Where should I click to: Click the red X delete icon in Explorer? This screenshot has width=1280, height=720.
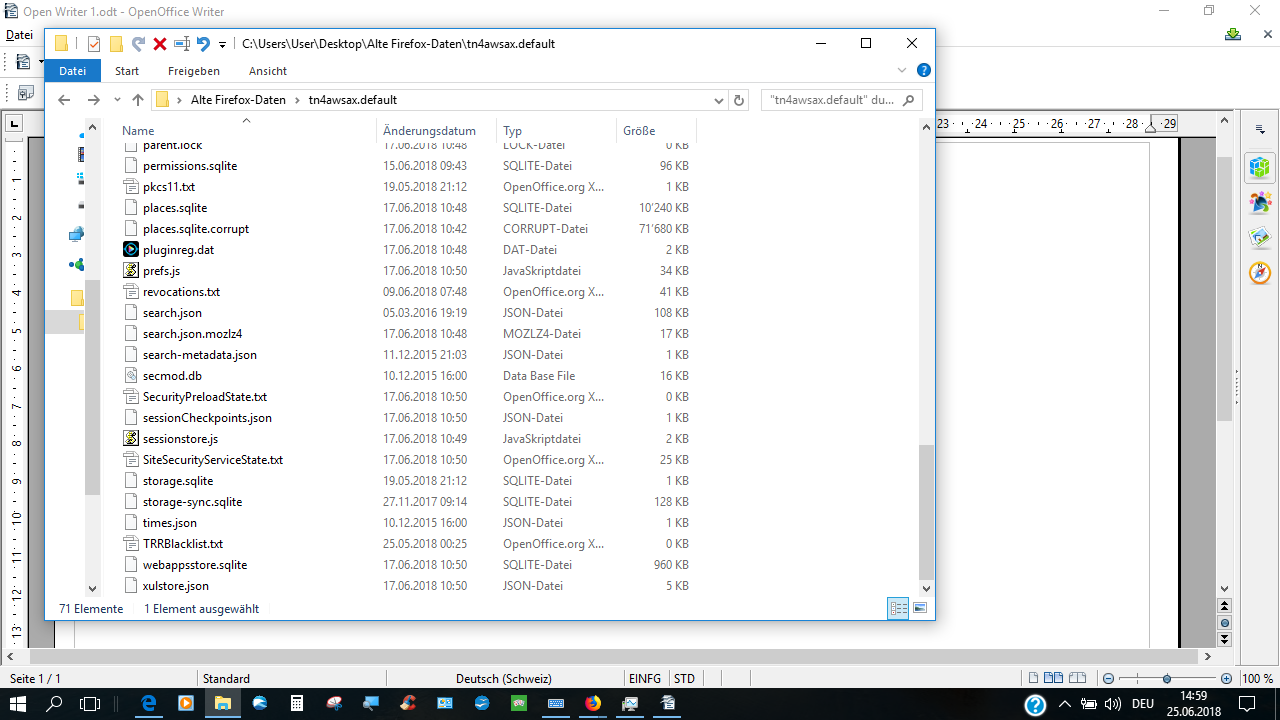159,44
